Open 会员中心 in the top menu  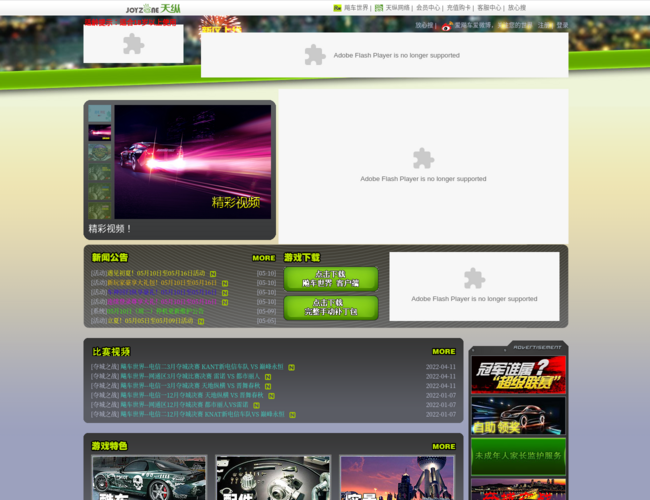[x=428, y=8]
